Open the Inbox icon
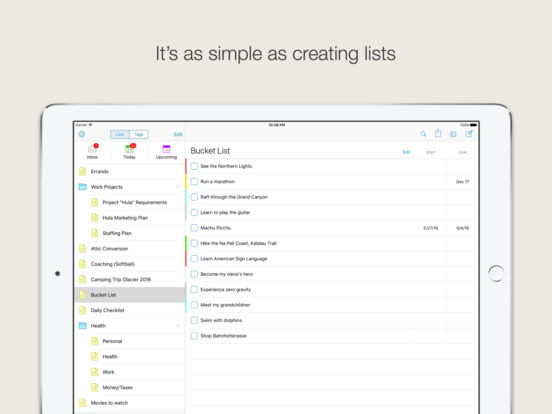The image size is (552, 414). (x=92, y=149)
